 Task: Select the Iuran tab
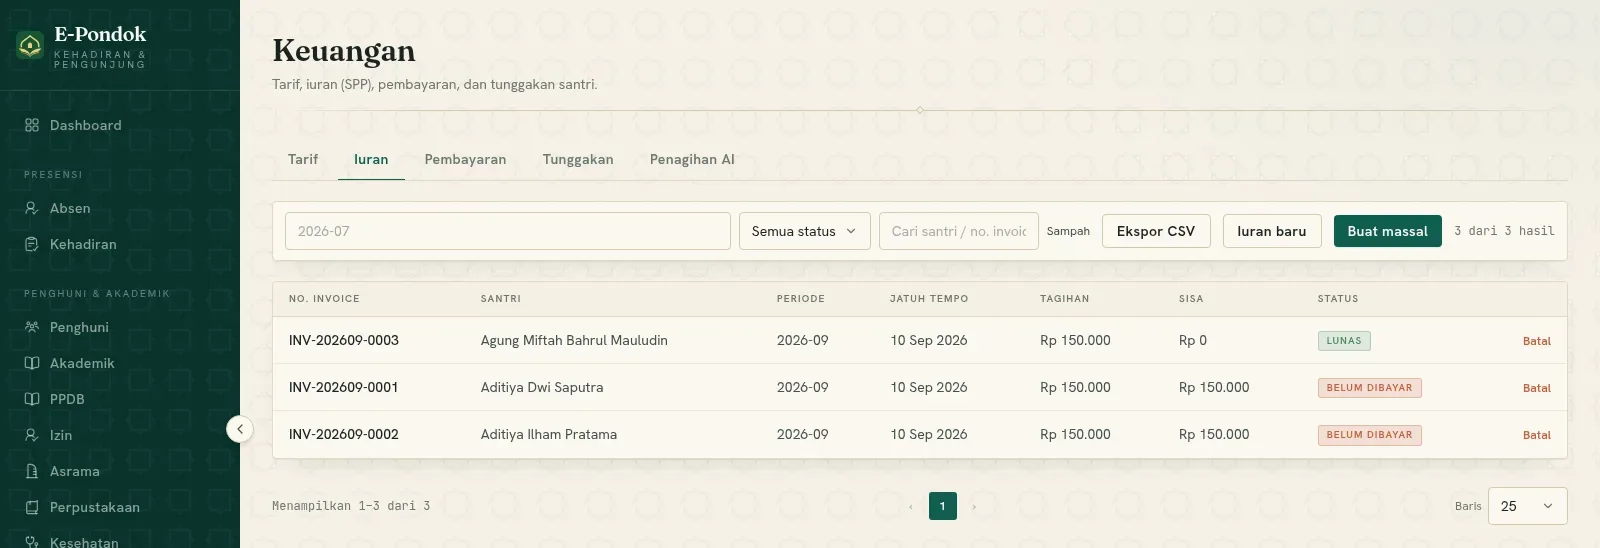[x=371, y=159]
